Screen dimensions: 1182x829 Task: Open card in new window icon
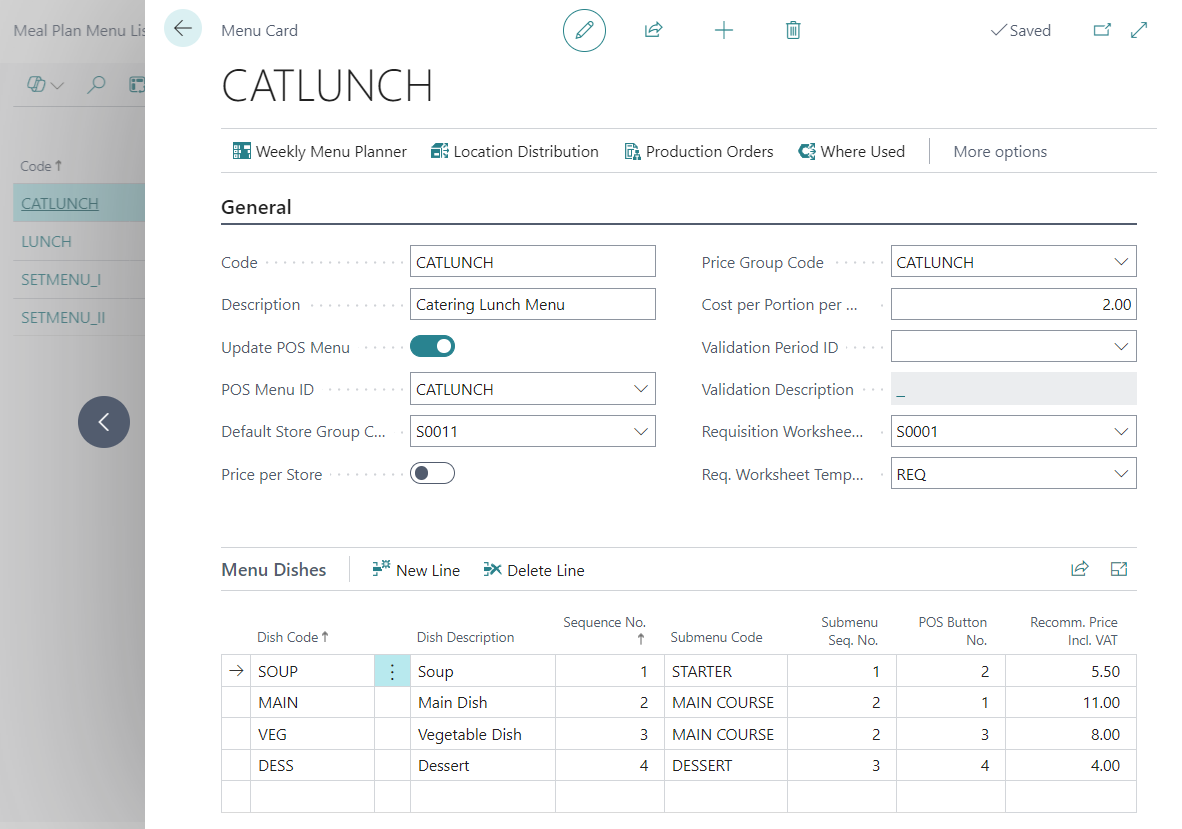coord(1102,30)
